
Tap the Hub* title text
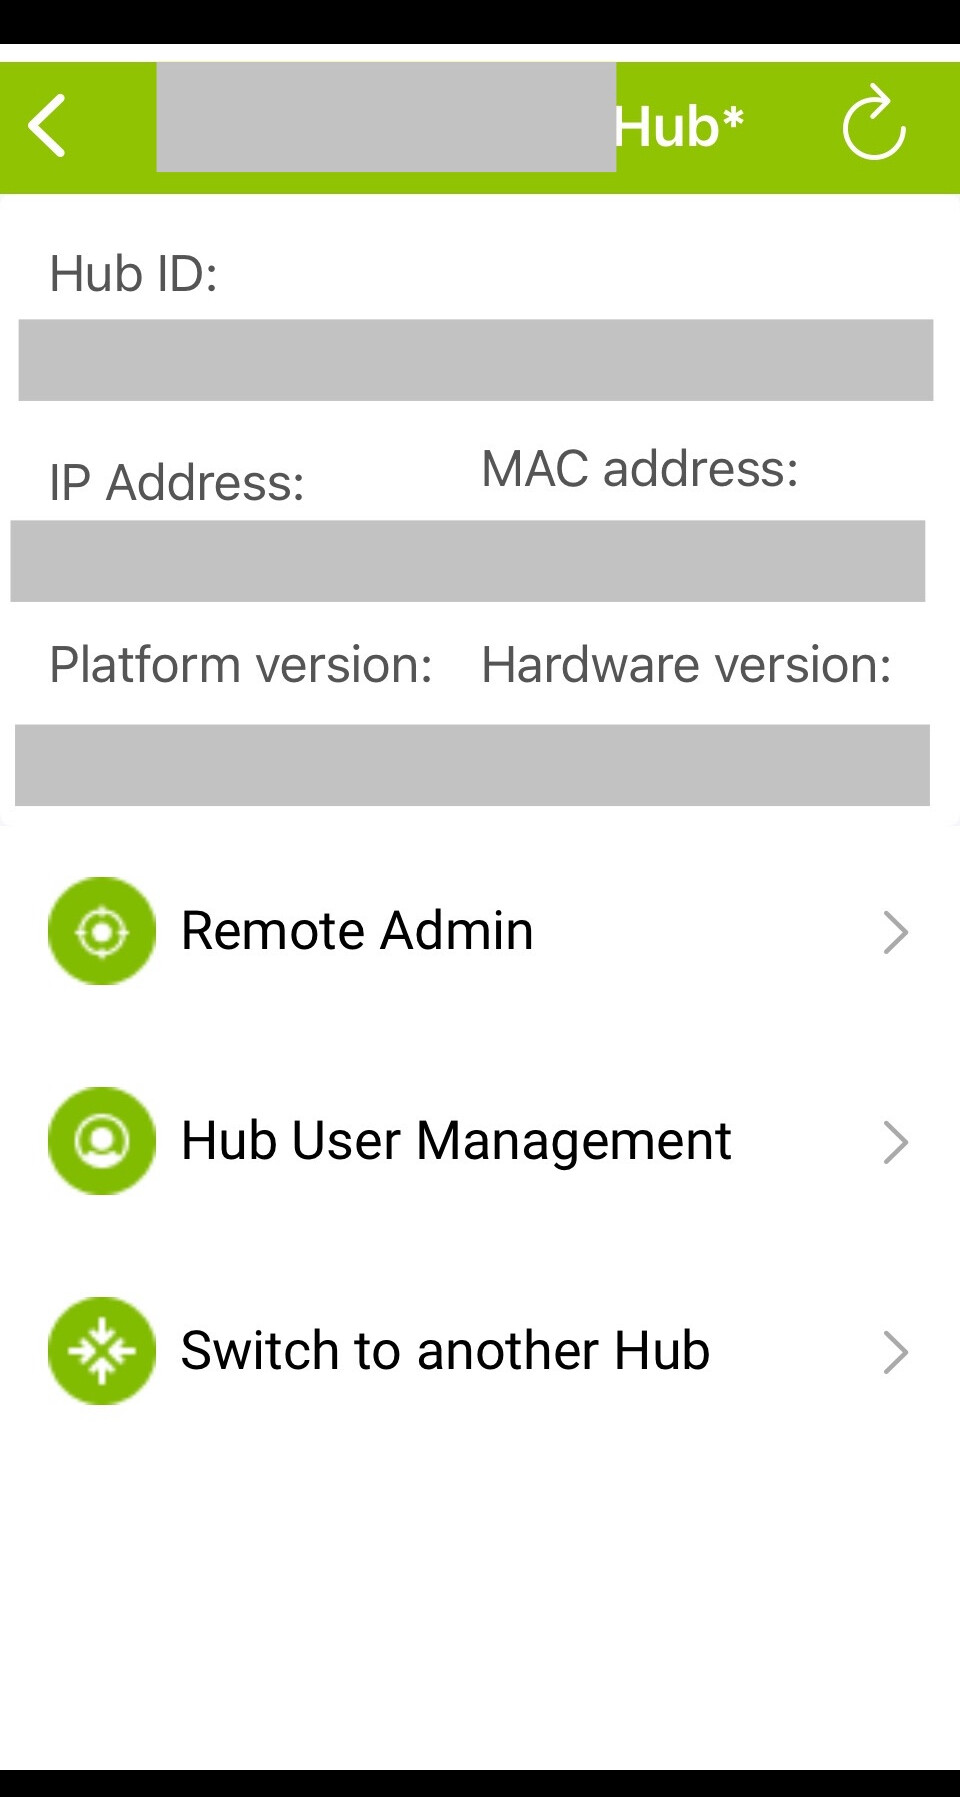pyautogui.click(x=679, y=127)
